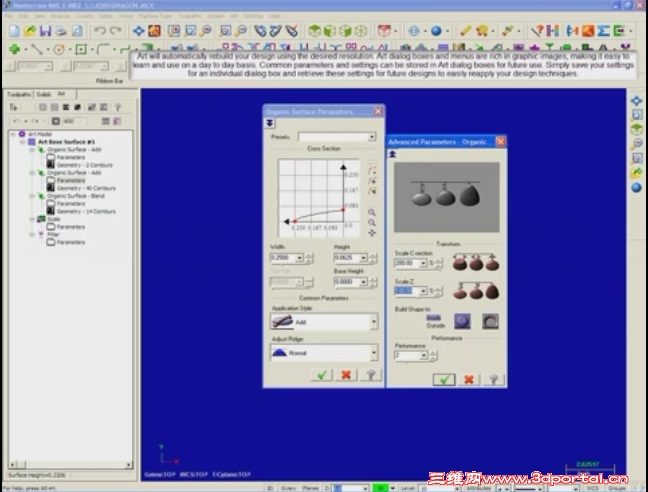Viewport: 648px width, 492px height.
Task: Click the green plus Create point icon
Action: pyautogui.click(x=14, y=49)
